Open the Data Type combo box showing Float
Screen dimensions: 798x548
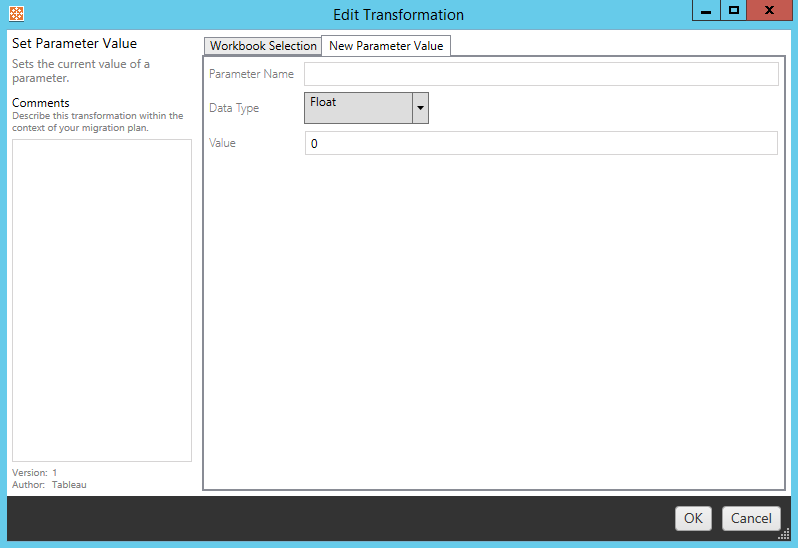coord(357,108)
